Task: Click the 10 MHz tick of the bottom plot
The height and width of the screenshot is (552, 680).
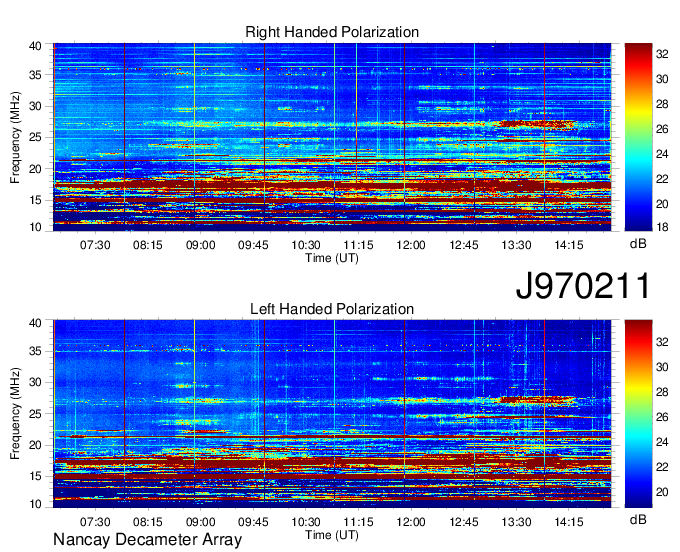Action: coord(35,504)
